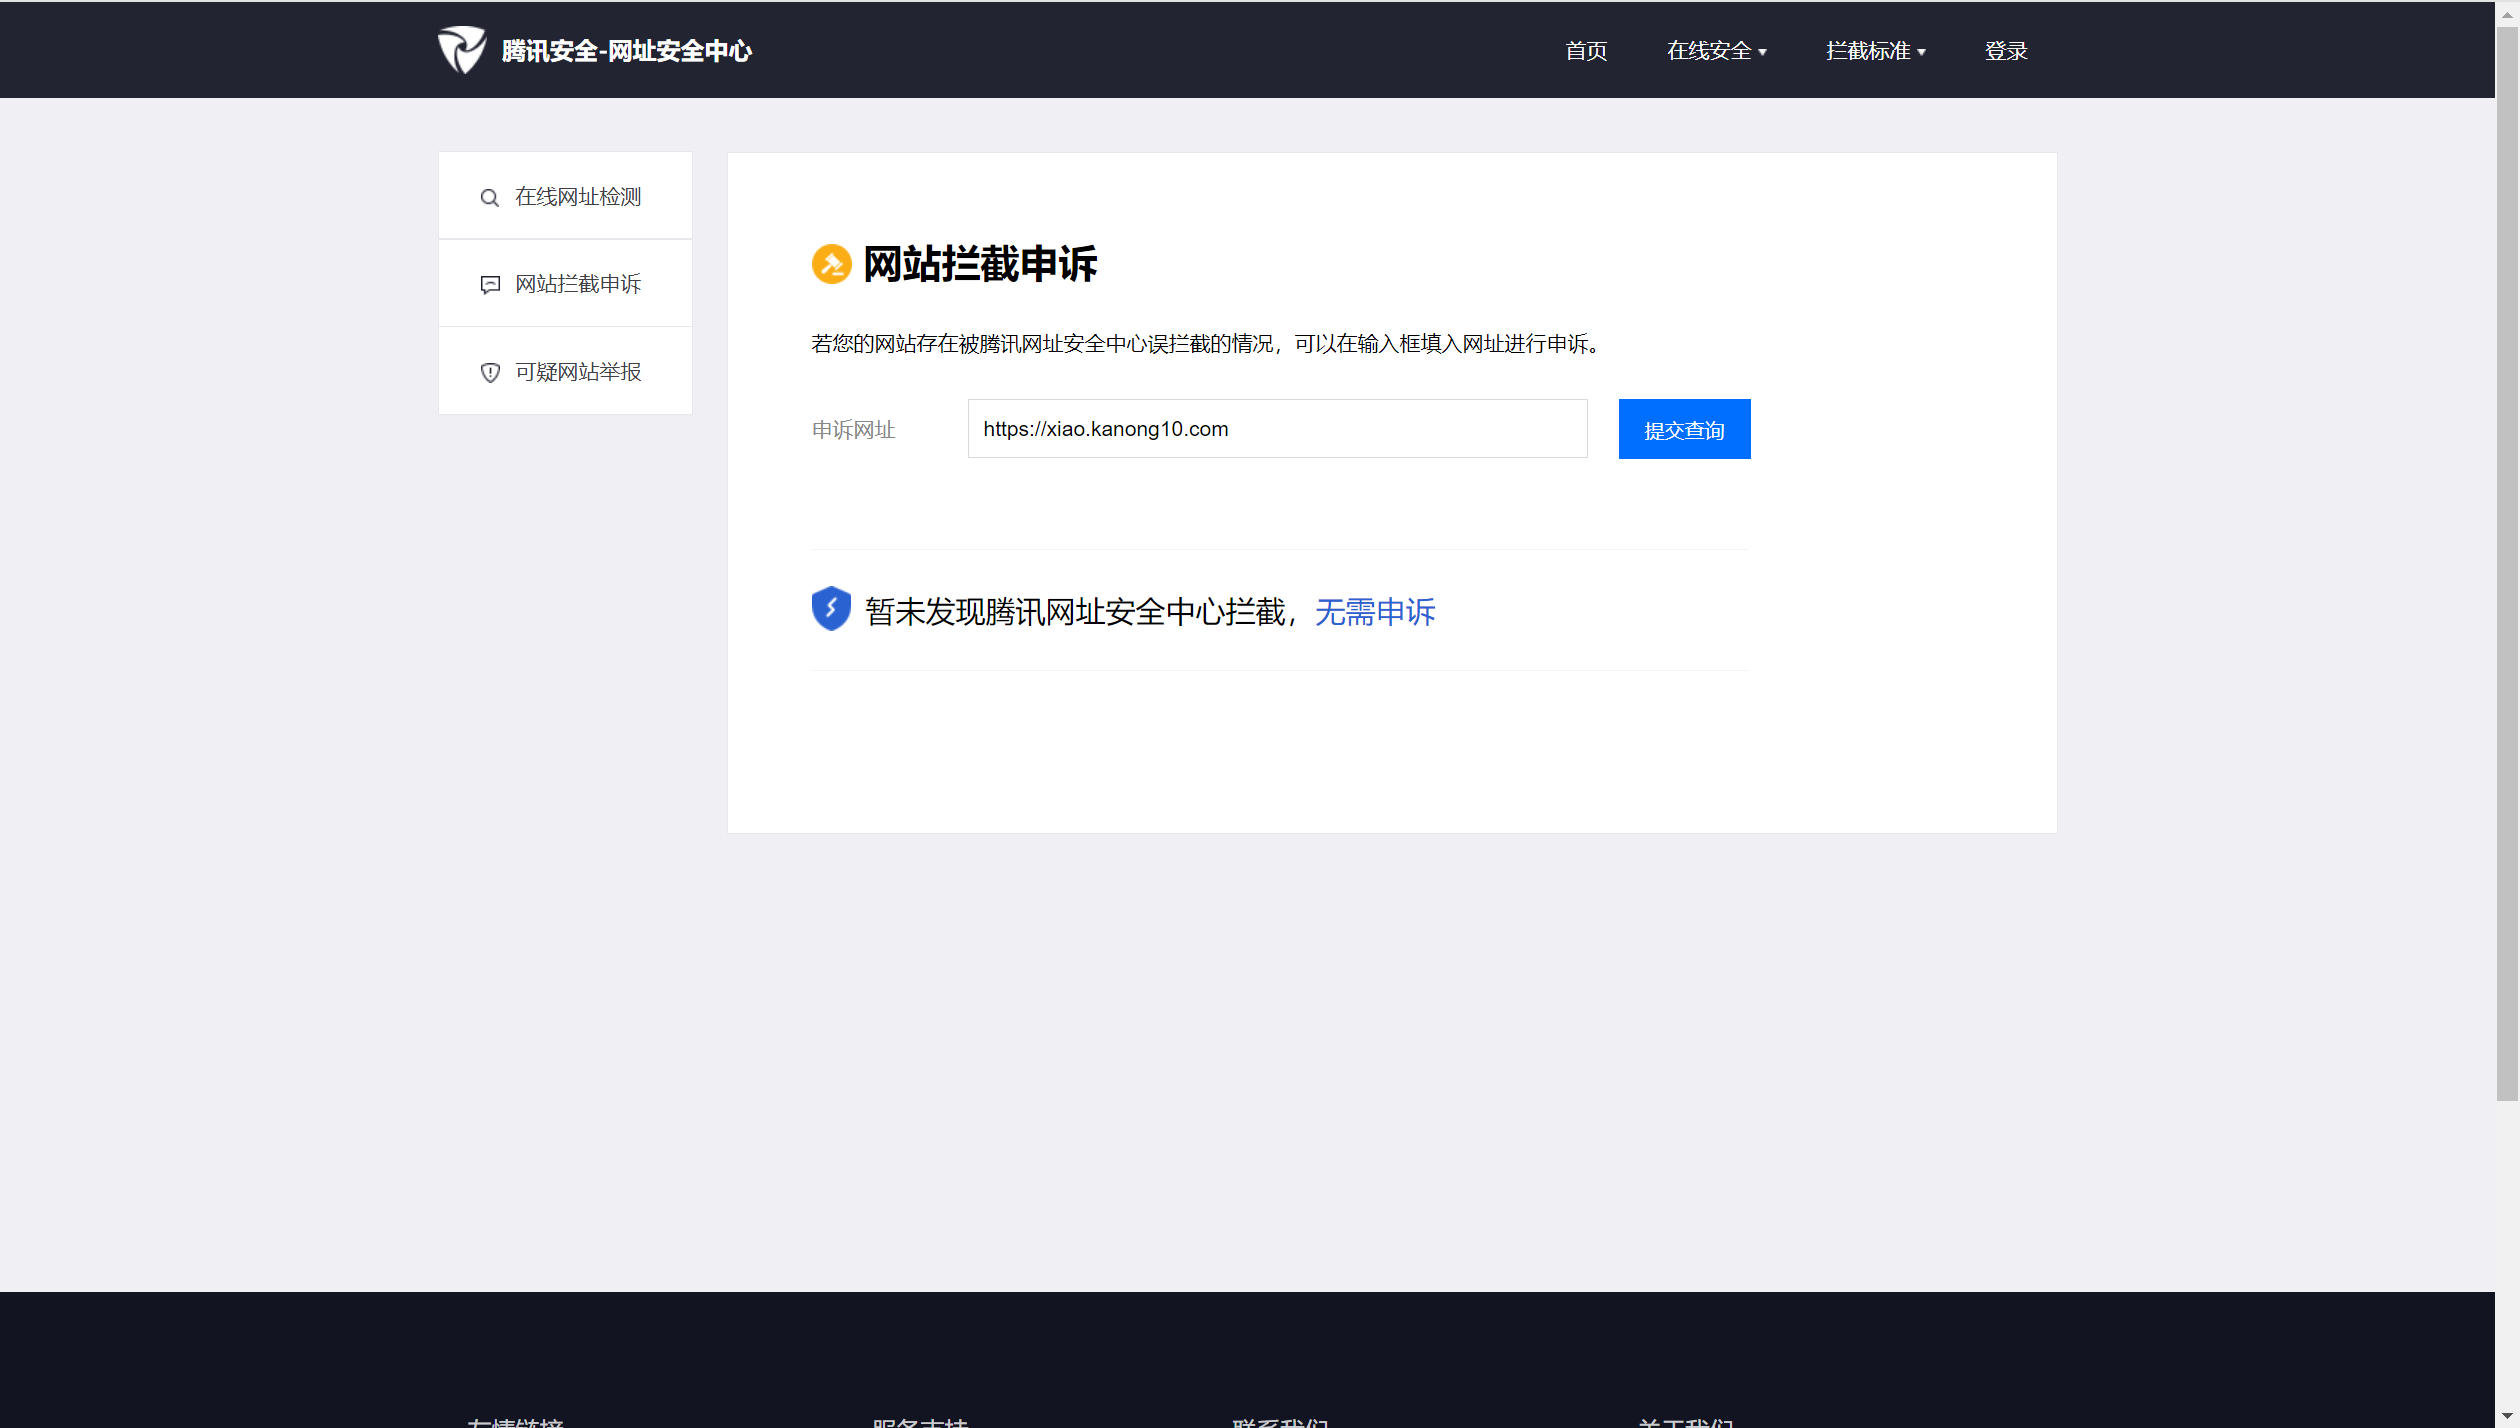Focus the 申诉网址 URL input field
Image resolution: width=2520 pixels, height=1428 pixels.
[x=1277, y=429]
